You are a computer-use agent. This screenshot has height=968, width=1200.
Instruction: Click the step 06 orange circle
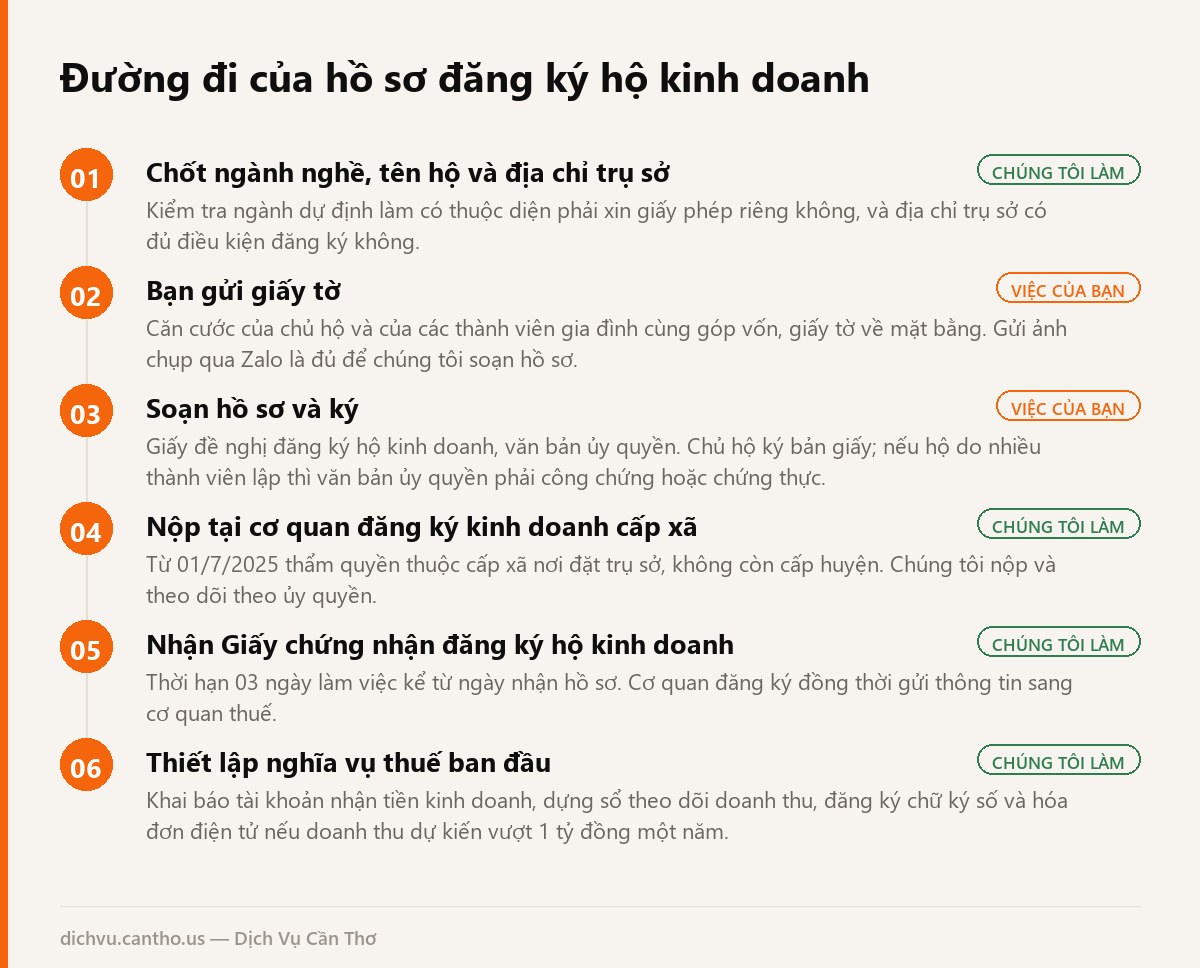pos(86,765)
